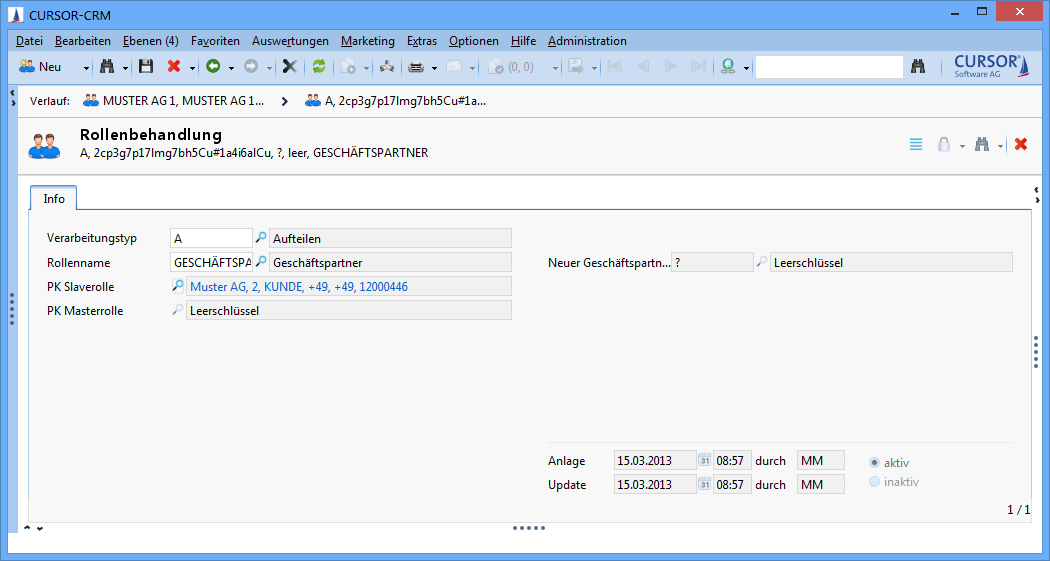
Task: Click the printer icon in the toolbar
Action: click(x=416, y=67)
